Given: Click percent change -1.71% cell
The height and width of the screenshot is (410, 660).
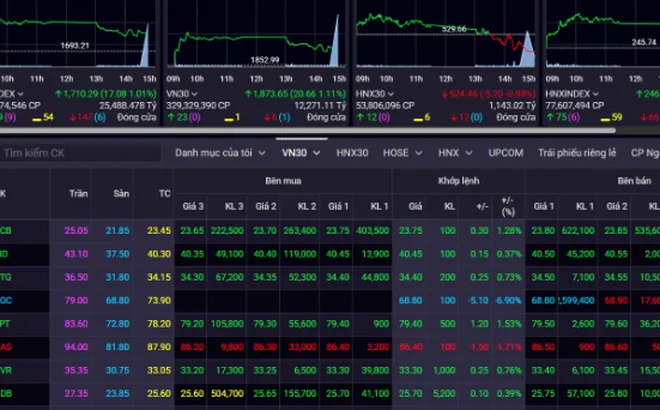Looking at the screenshot, I should [x=508, y=347].
